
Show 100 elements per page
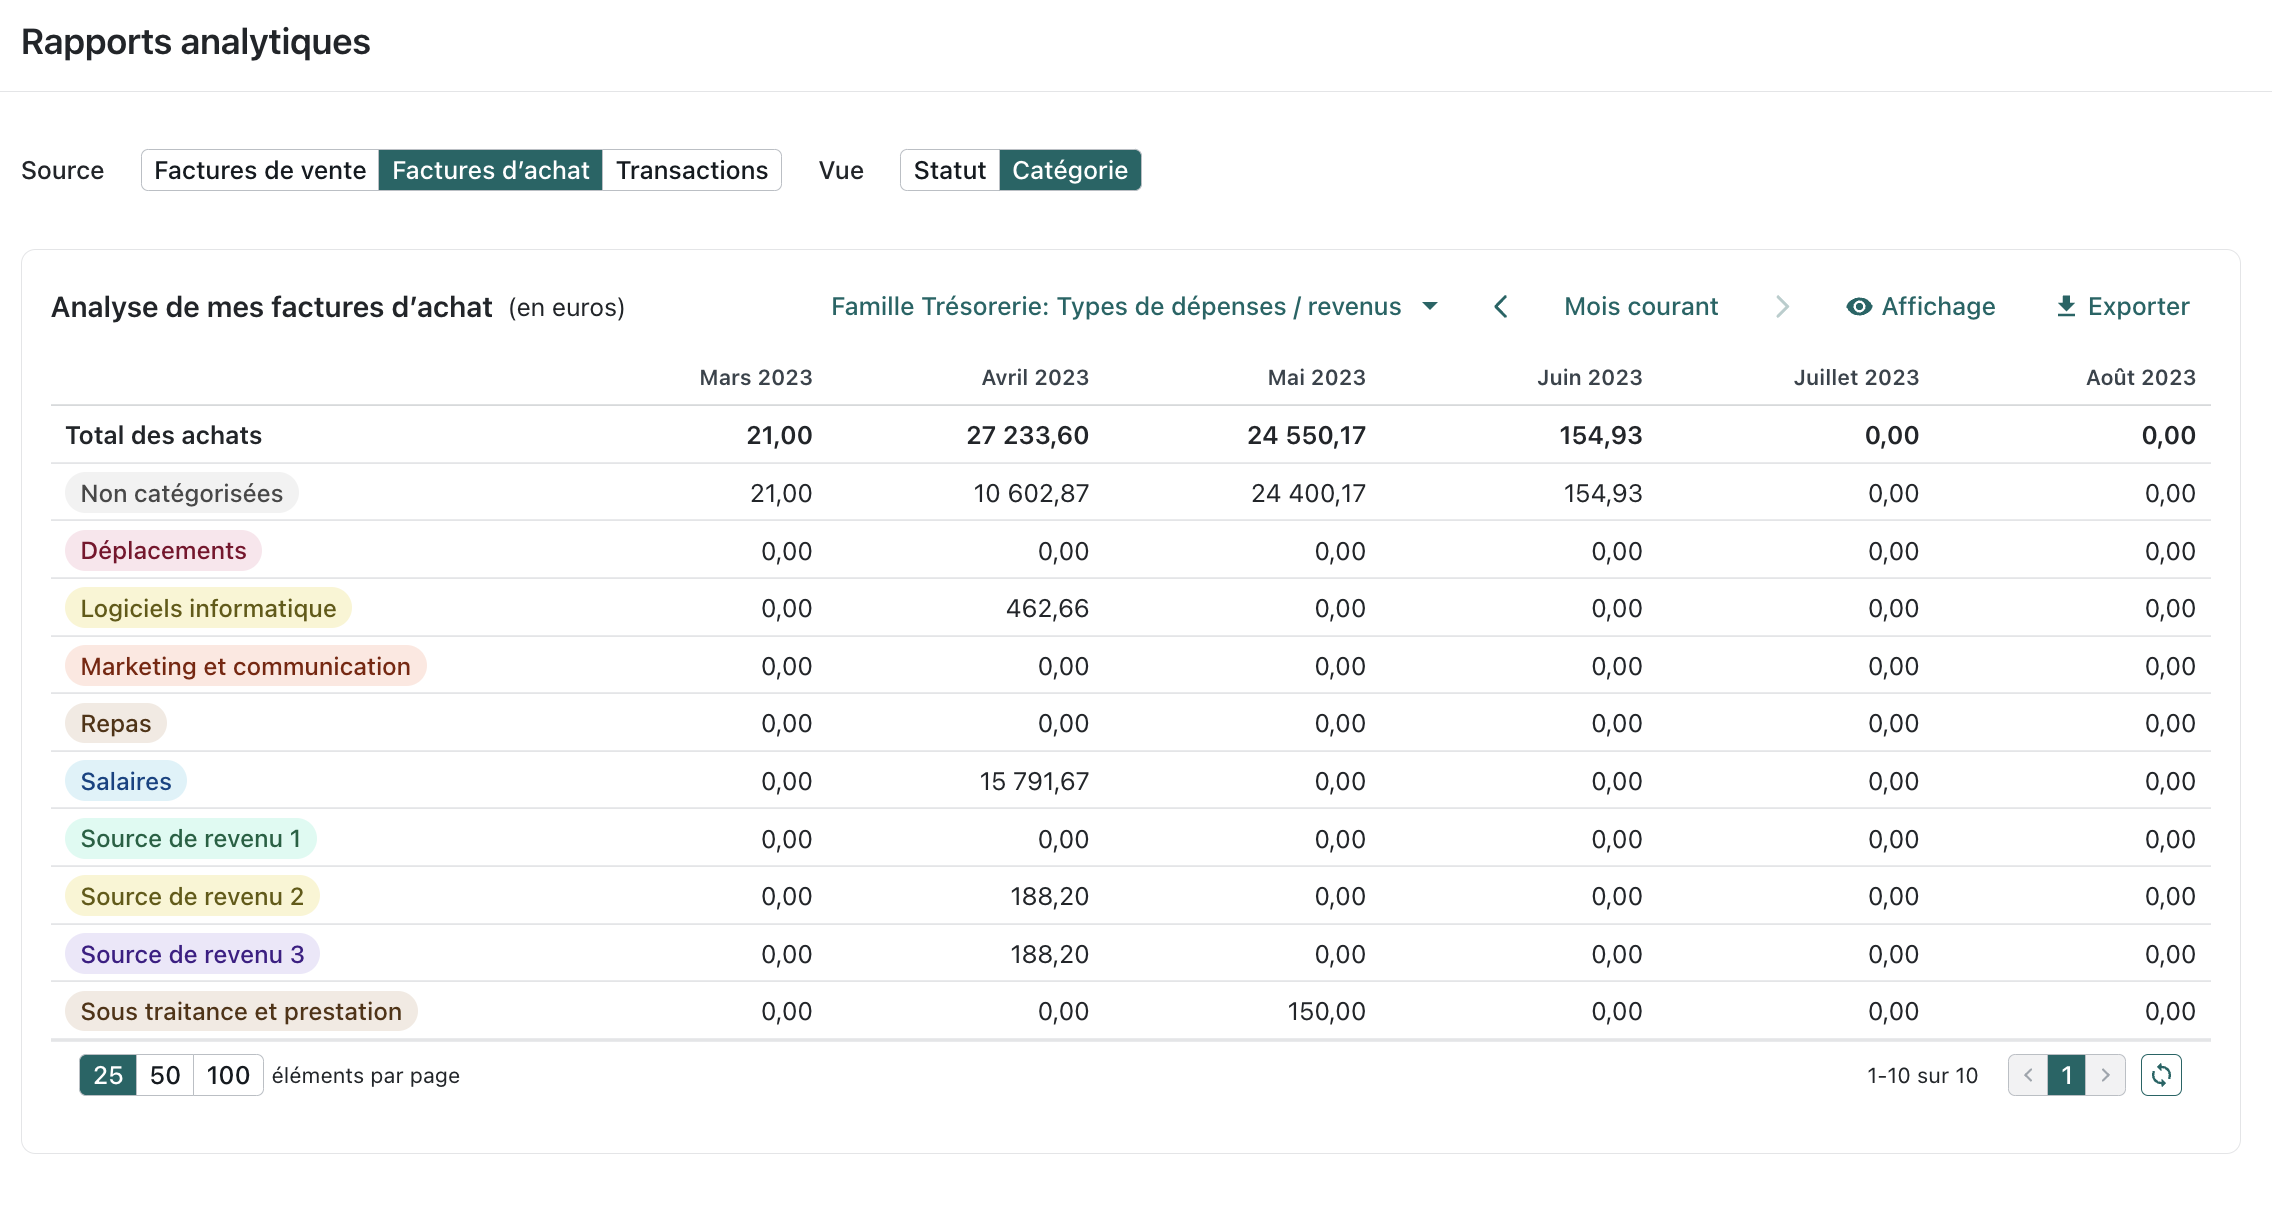pos(228,1075)
